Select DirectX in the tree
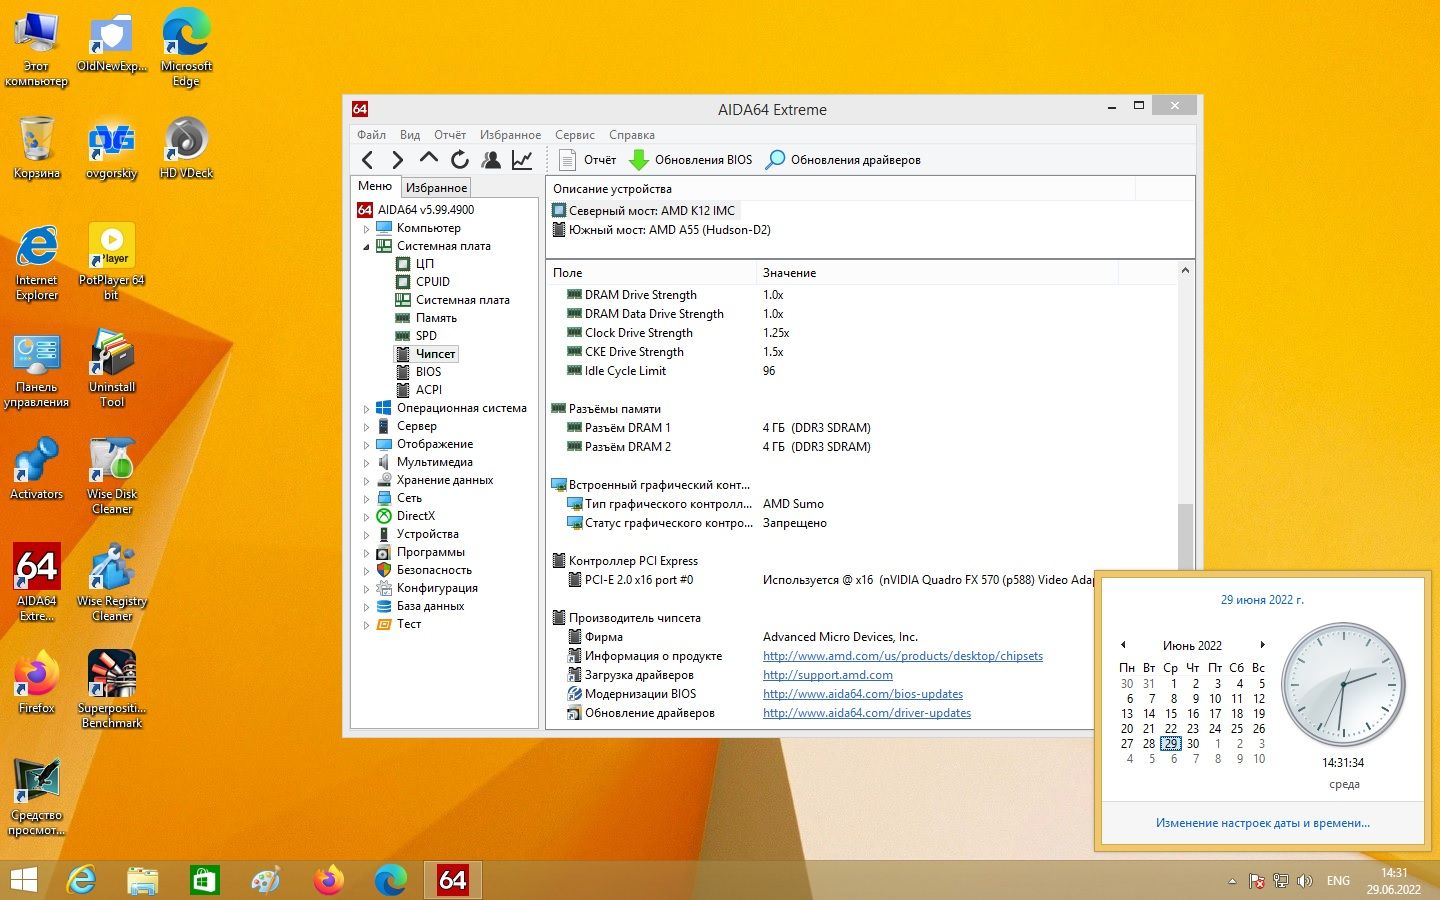This screenshot has width=1440, height=900. [416, 516]
